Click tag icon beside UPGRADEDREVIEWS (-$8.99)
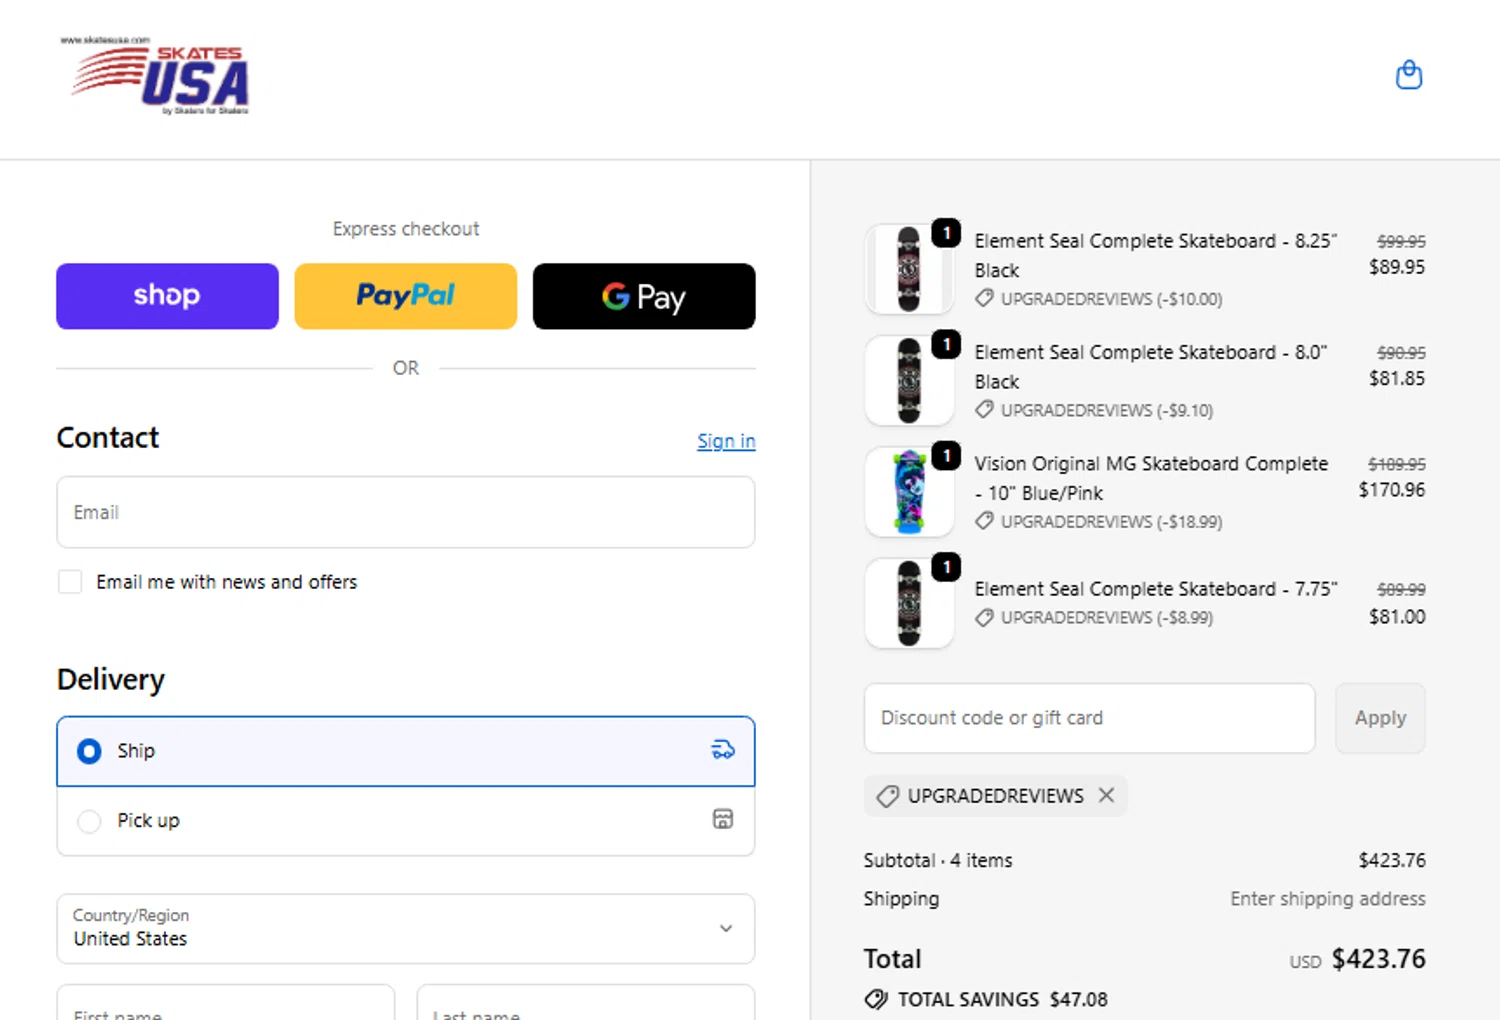 pos(985,617)
